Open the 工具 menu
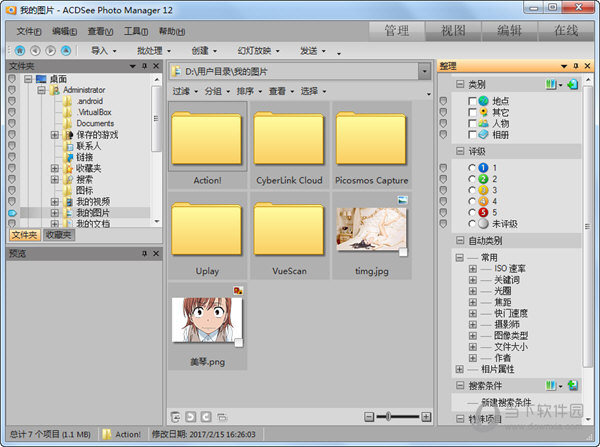The image size is (600, 447). 136,31
